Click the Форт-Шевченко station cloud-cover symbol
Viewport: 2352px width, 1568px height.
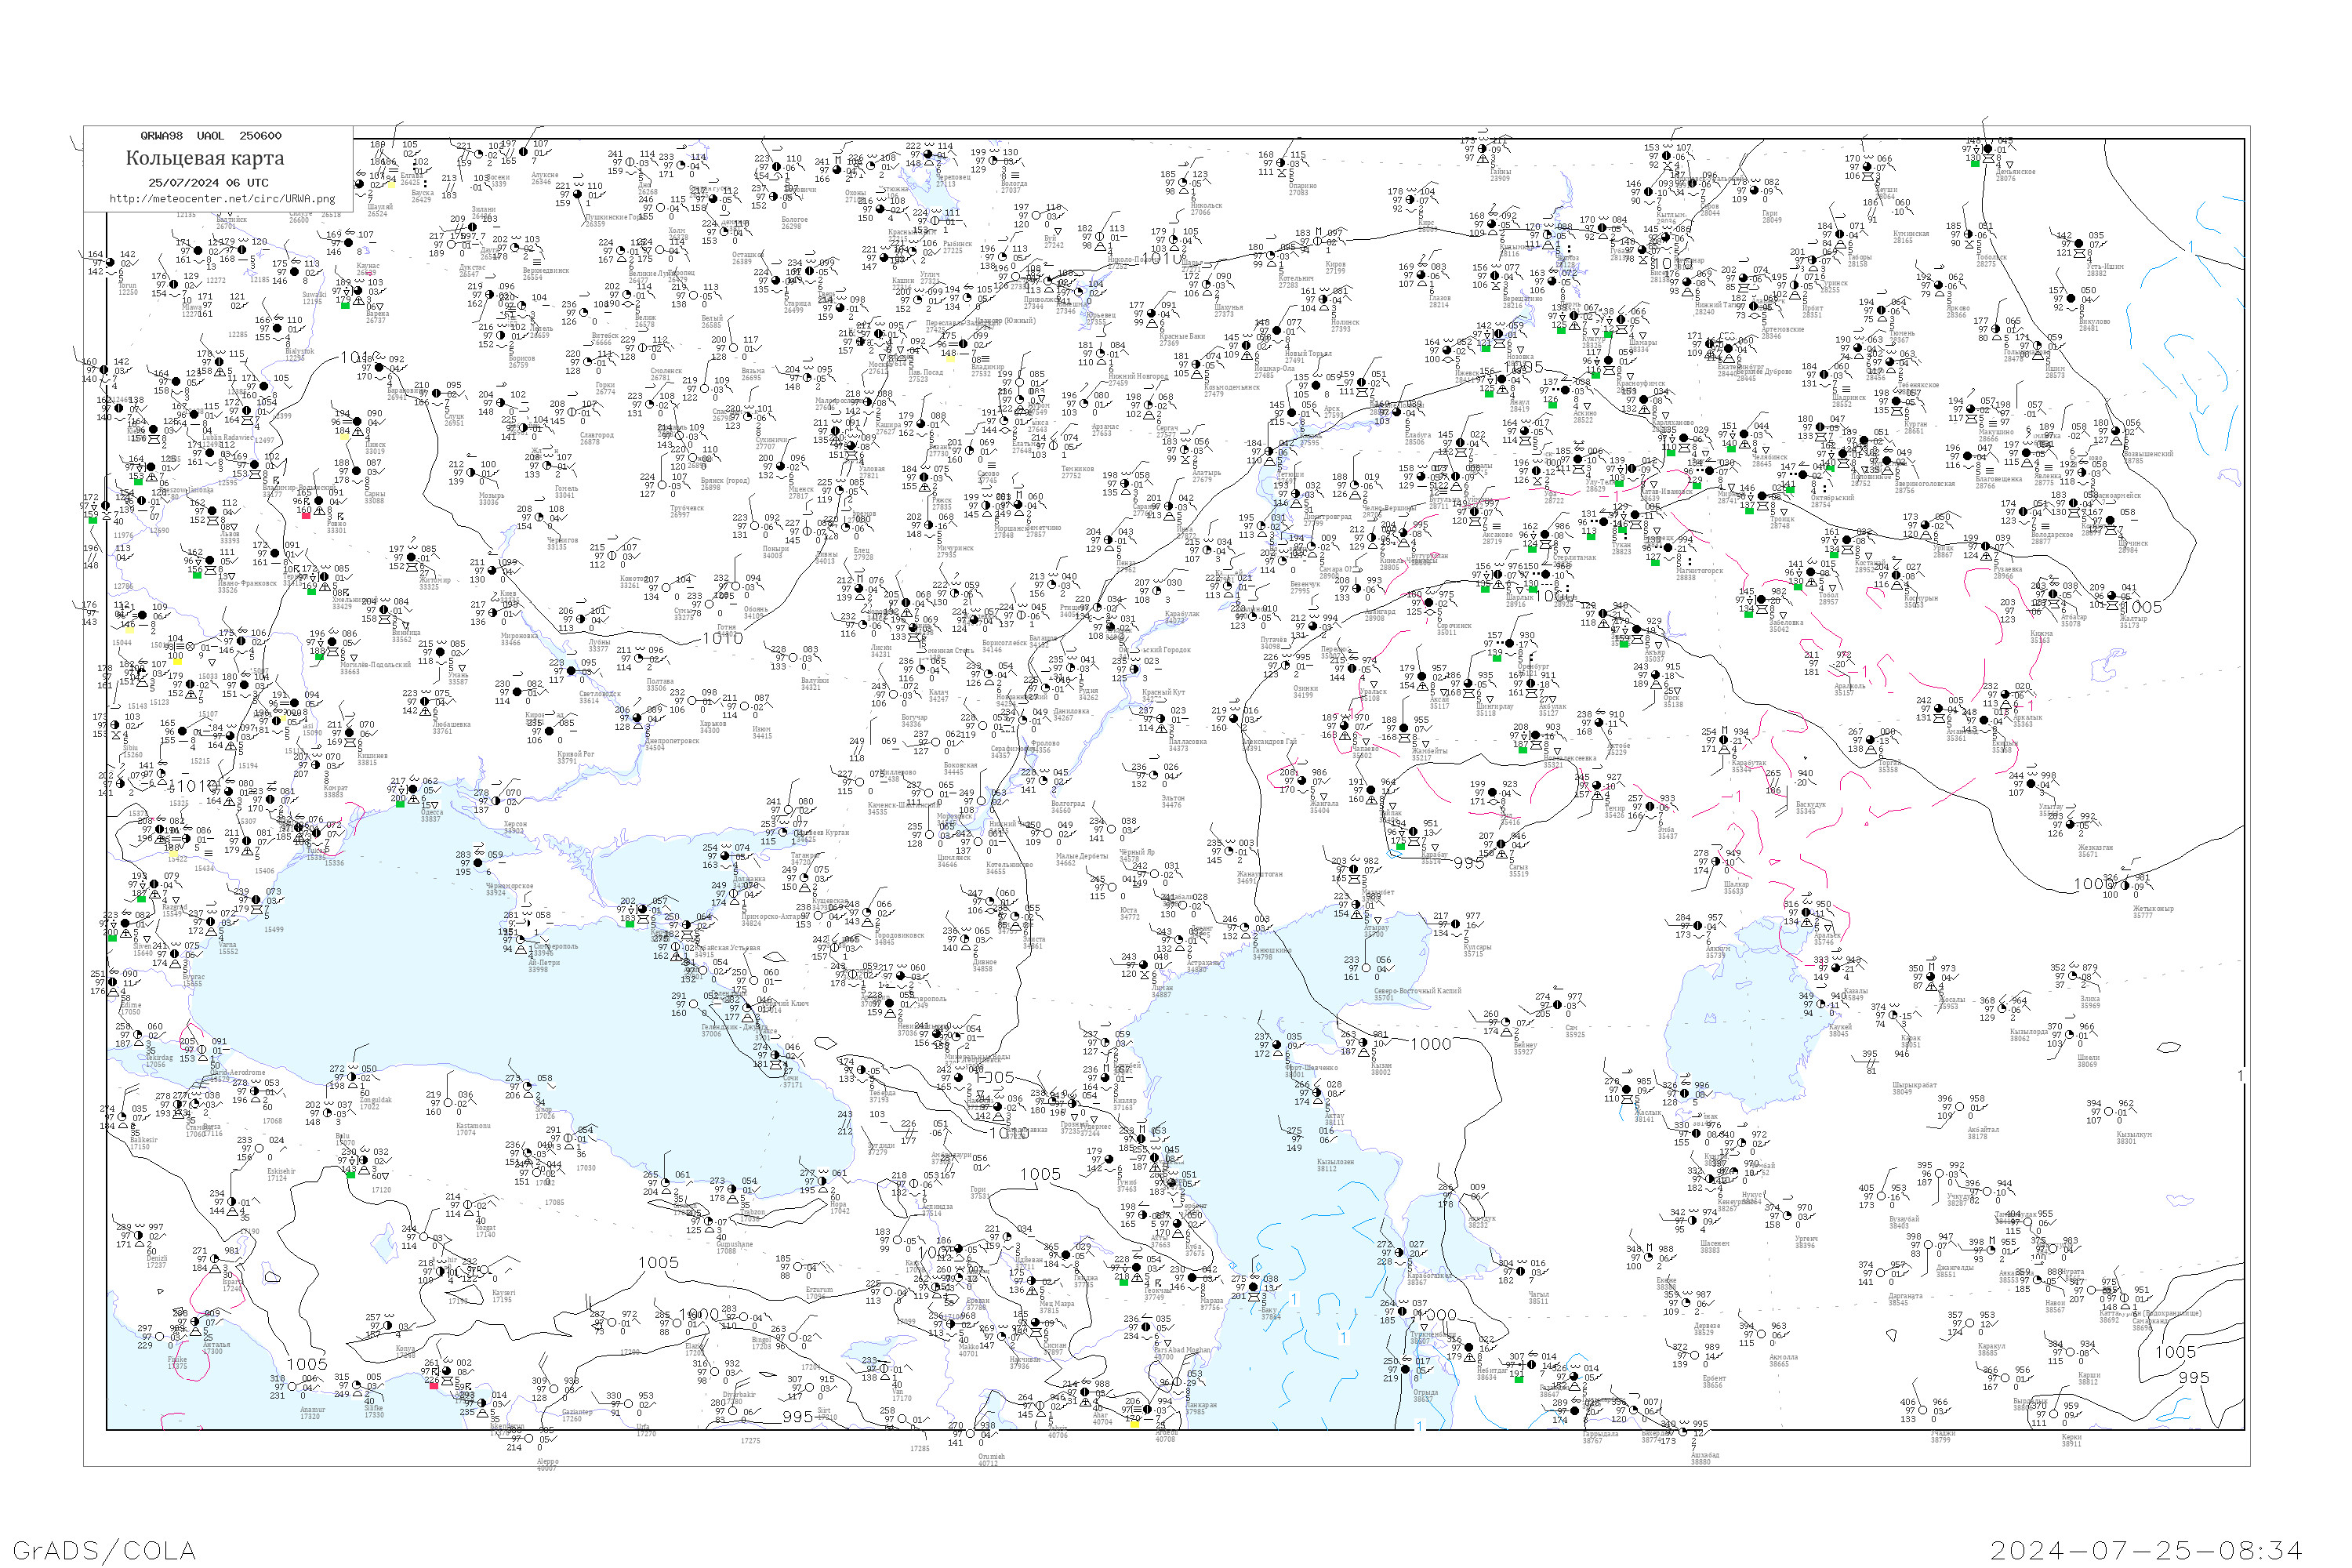pyautogui.click(x=1279, y=1046)
